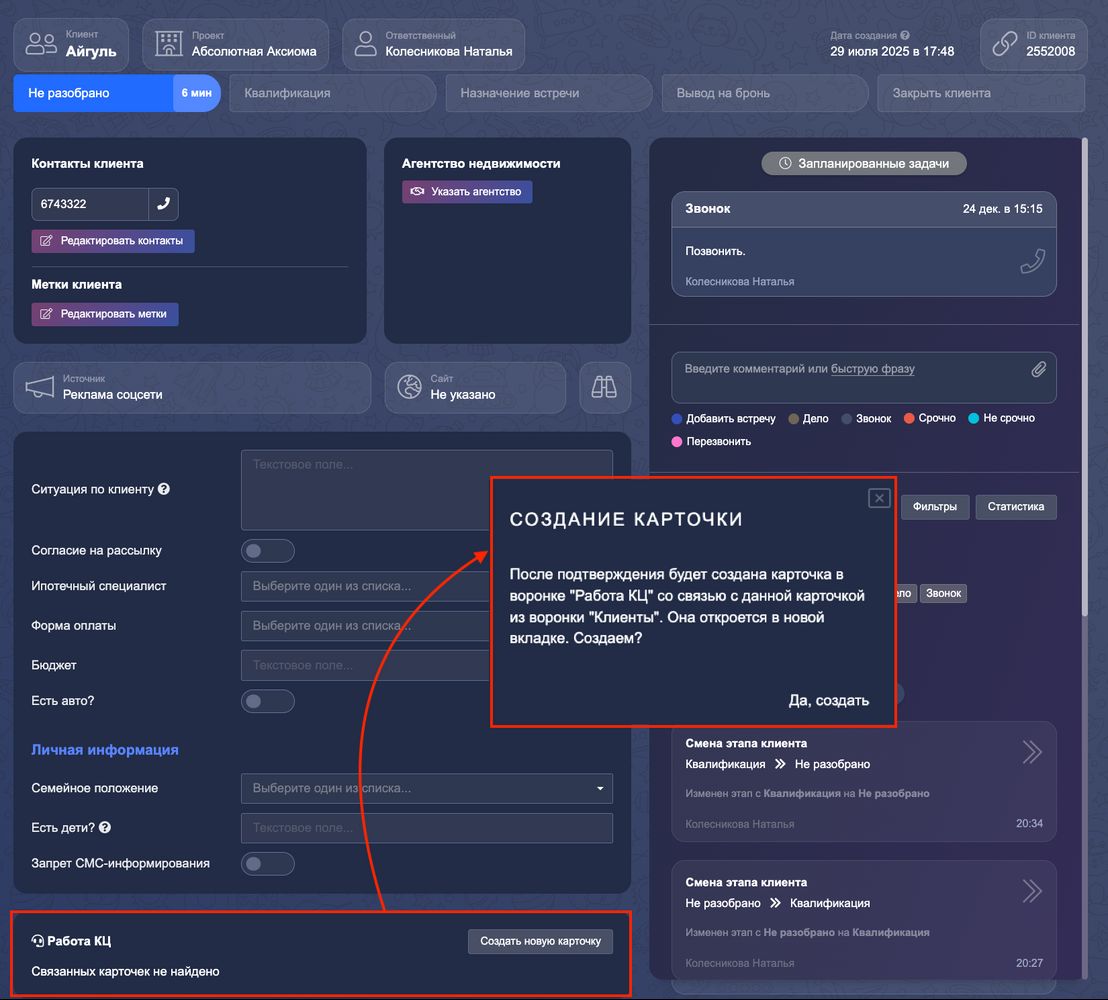Click the link icon next to ID клиента
Screen dimensions: 1108x1000
(1004, 44)
